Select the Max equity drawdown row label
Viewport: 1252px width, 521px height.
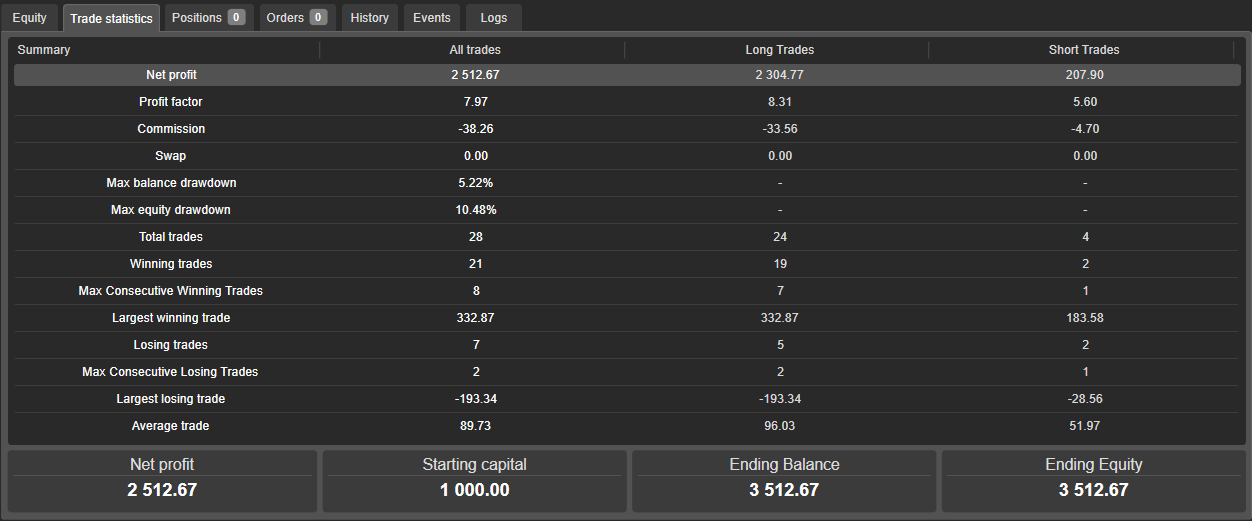(170, 210)
